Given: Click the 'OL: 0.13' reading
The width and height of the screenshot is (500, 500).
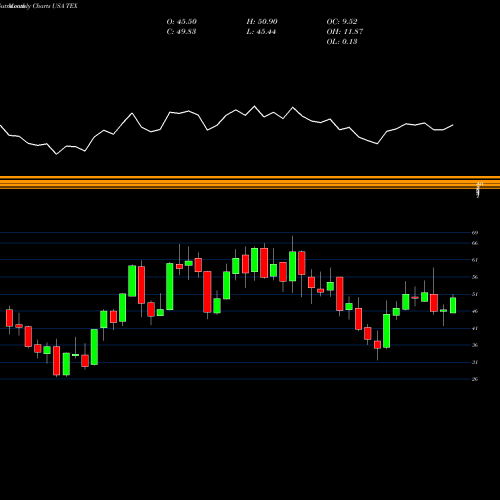Looking at the screenshot, I should 342,42.
